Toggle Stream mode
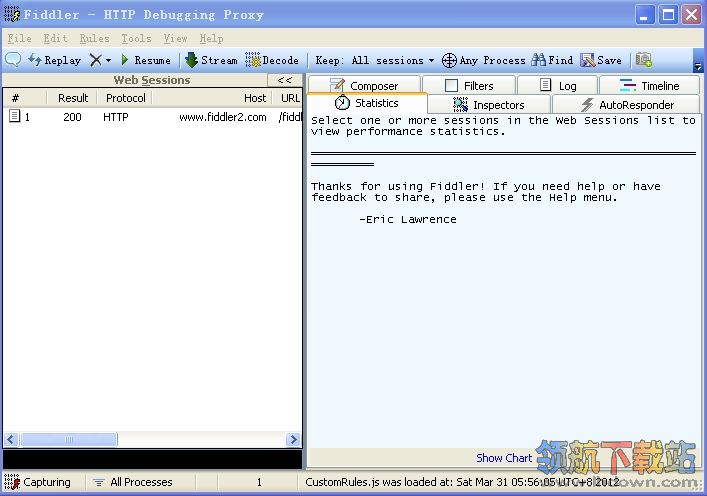Viewport: 707px width, 496px height. coord(211,60)
